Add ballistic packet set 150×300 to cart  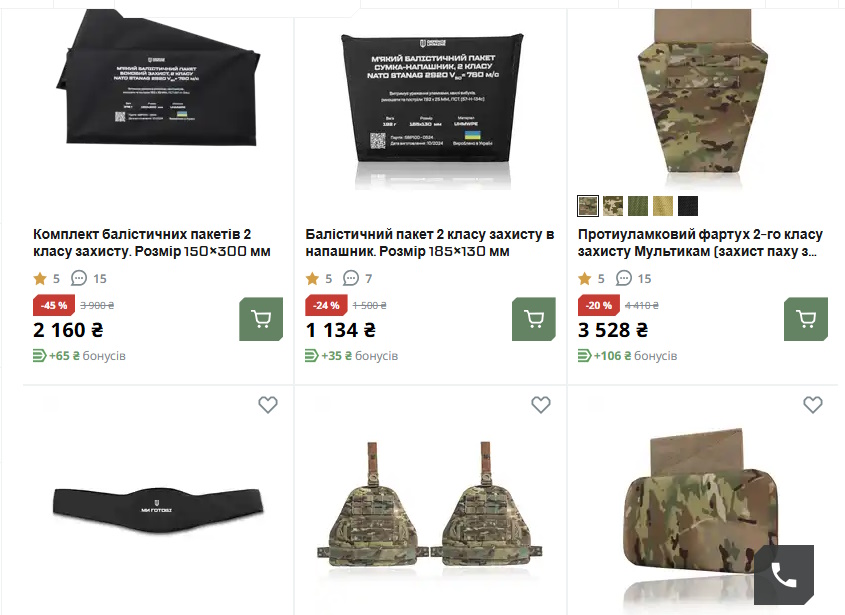click(x=261, y=319)
